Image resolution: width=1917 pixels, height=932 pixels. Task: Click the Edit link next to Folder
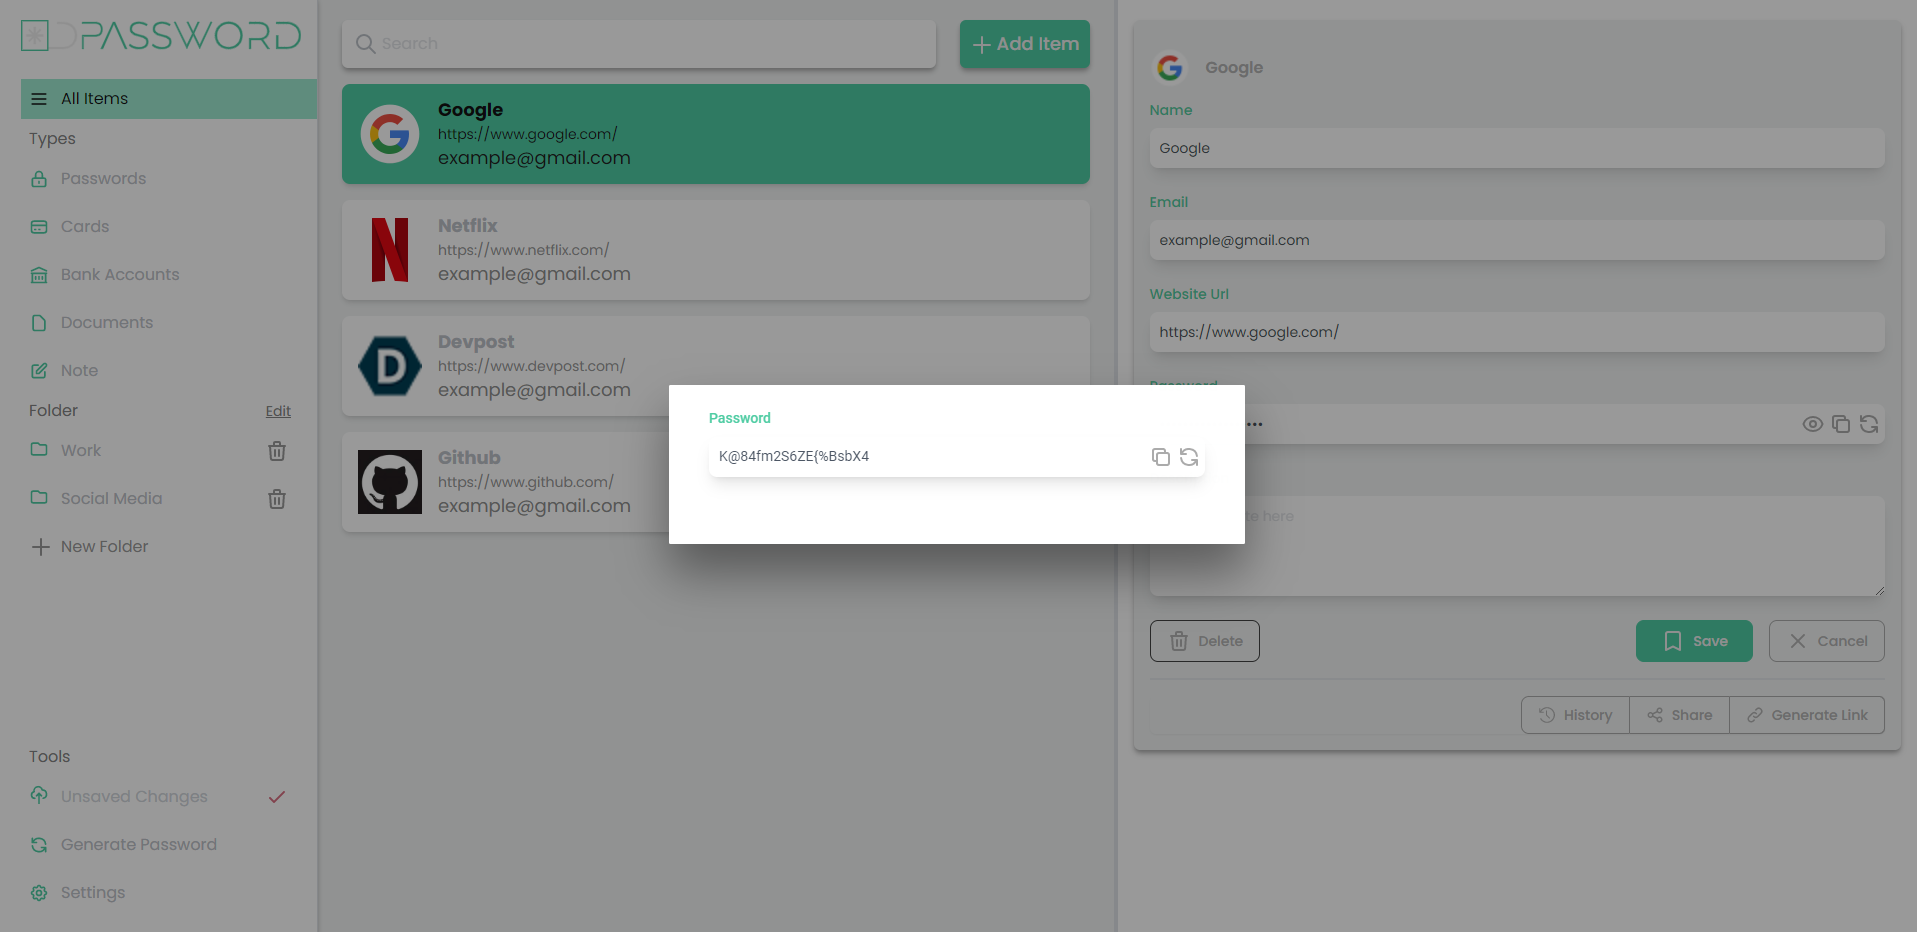pyautogui.click(x=278, y=411)
